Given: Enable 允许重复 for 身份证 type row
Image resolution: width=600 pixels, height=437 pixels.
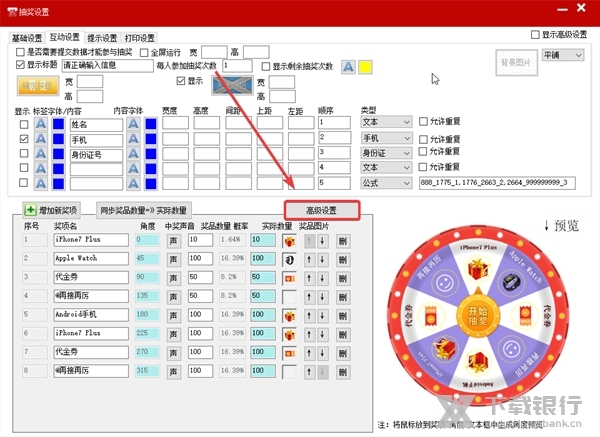Looking at the screenshot, I should coord(423,152).
